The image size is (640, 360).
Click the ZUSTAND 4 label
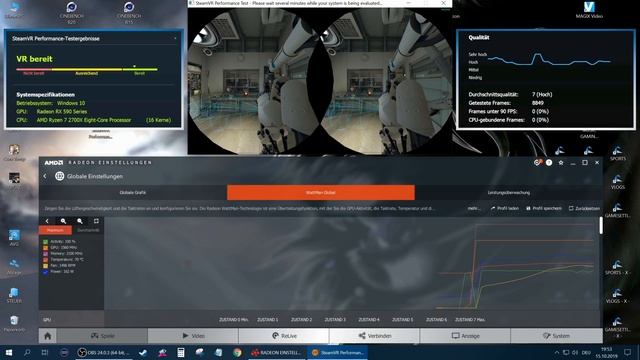pos(369,320)
